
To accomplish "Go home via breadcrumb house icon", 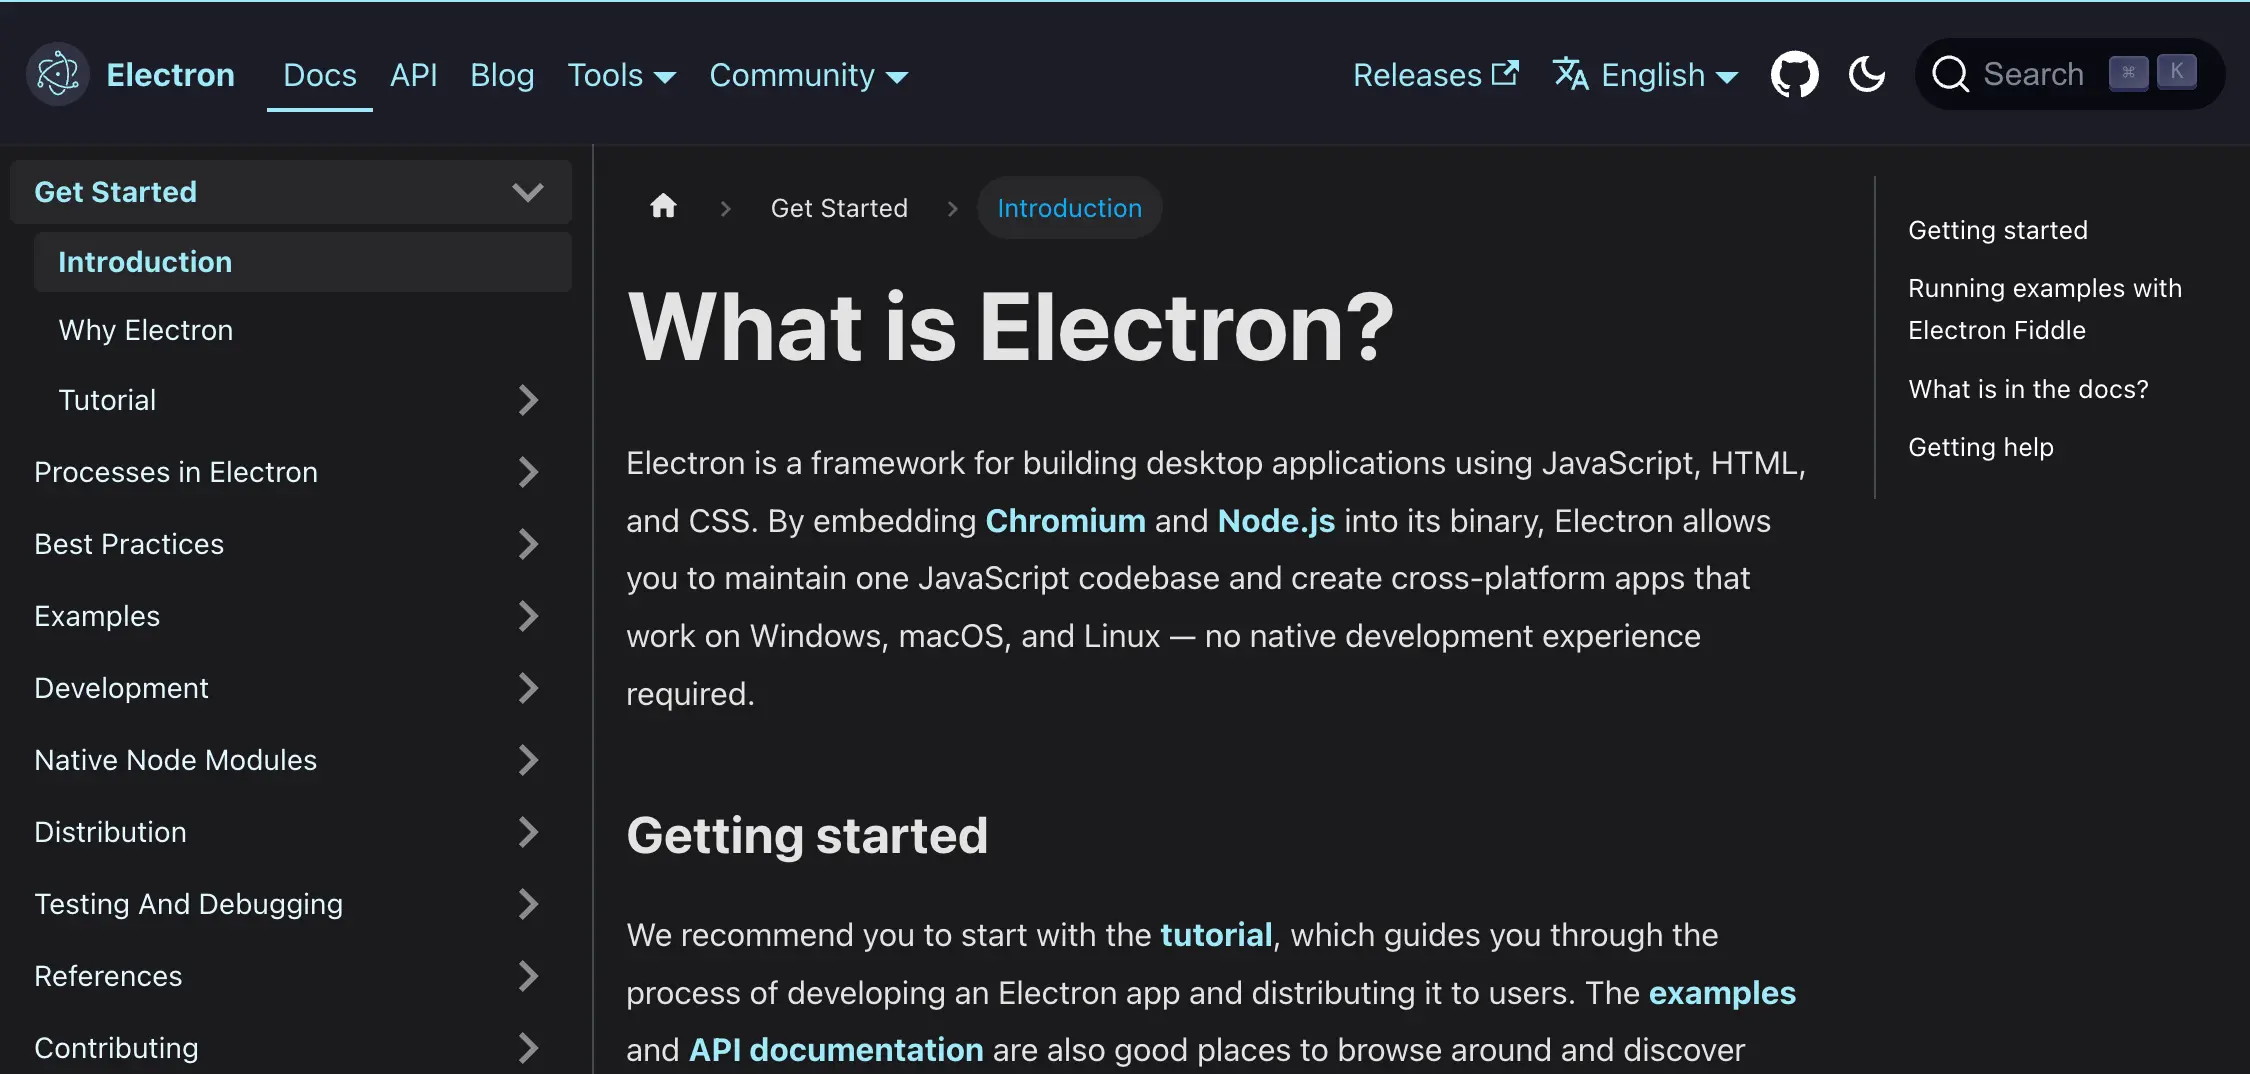I will [663, 207].
